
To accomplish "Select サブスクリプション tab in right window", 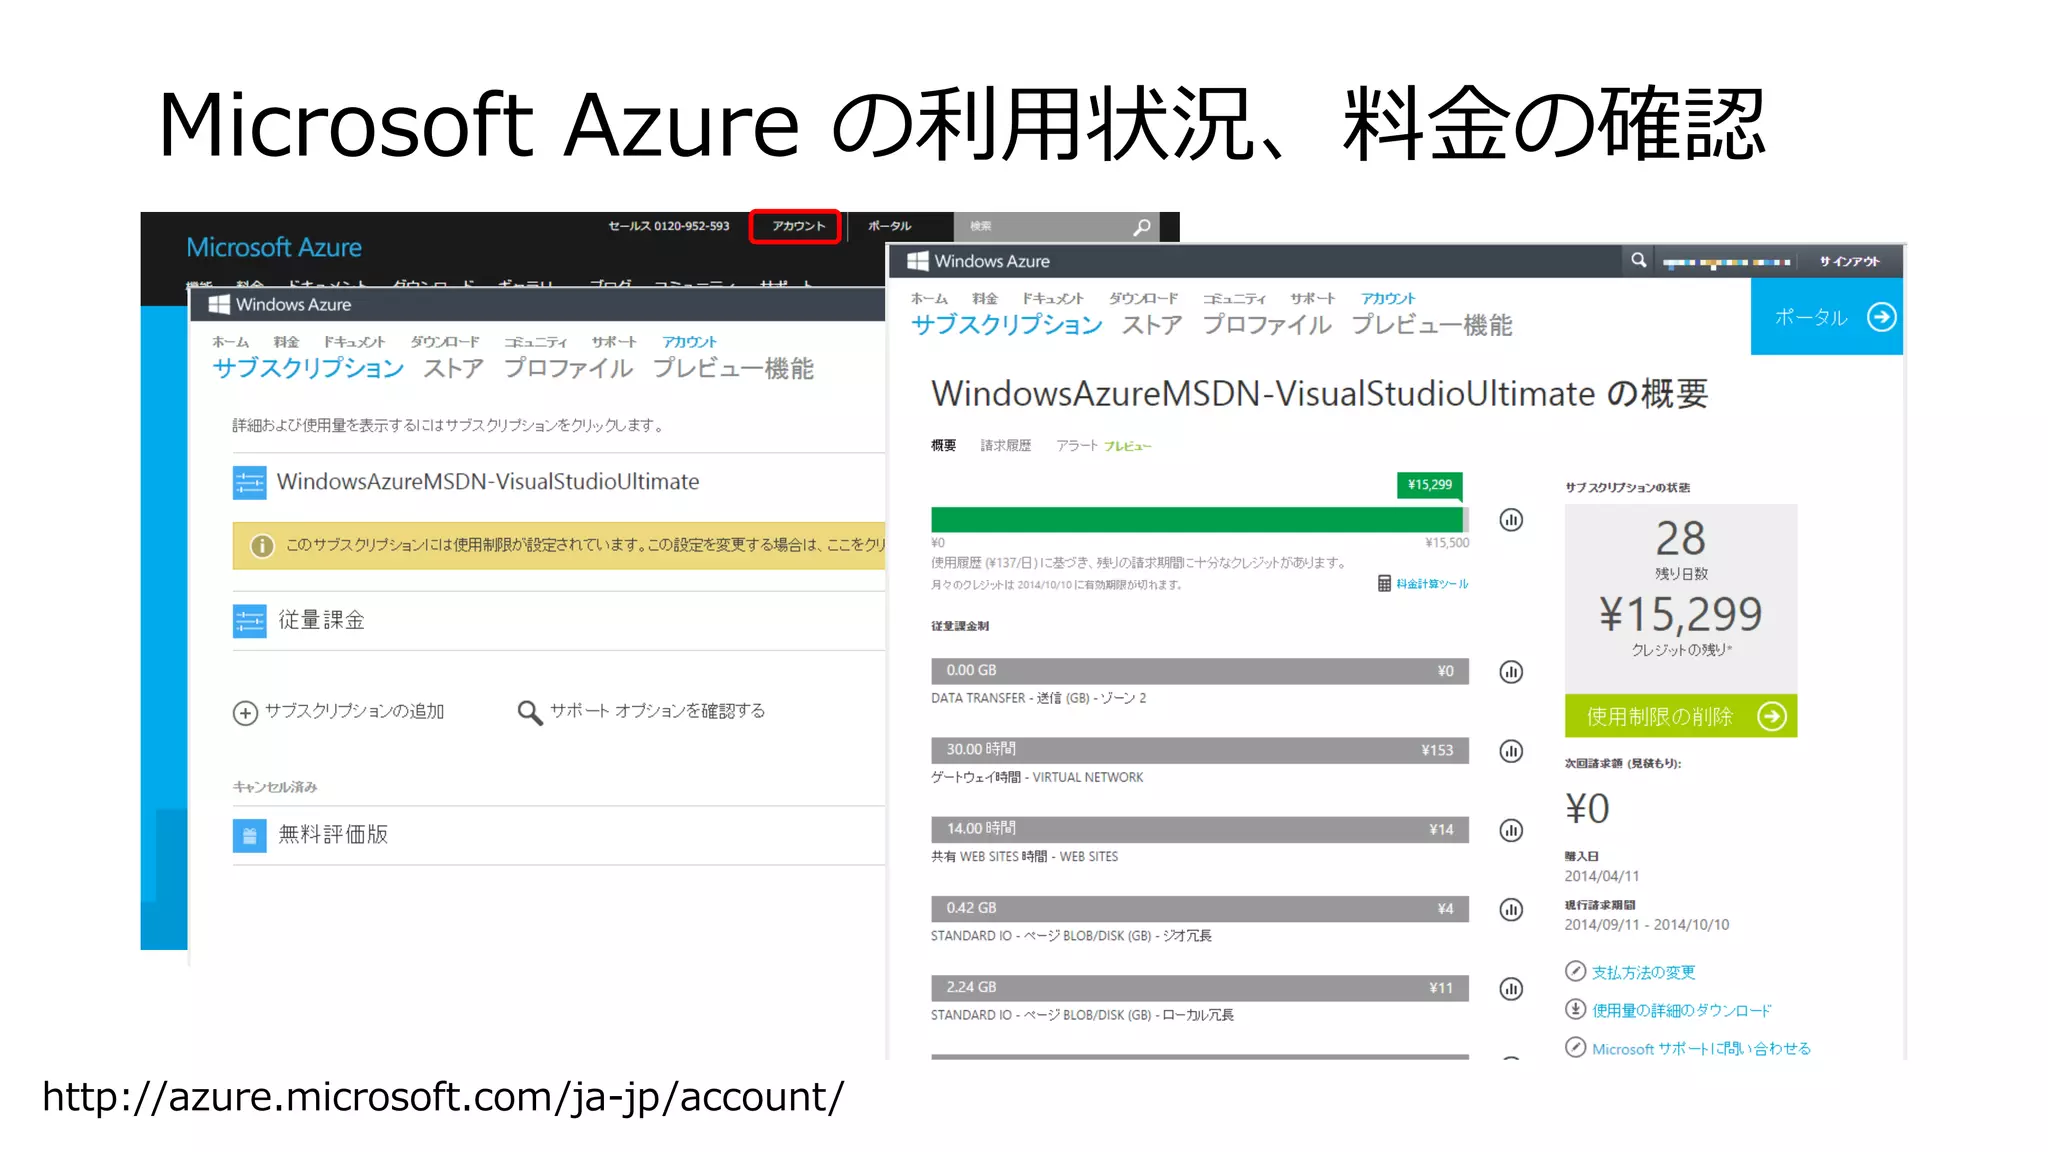I will coord(1006,324).
